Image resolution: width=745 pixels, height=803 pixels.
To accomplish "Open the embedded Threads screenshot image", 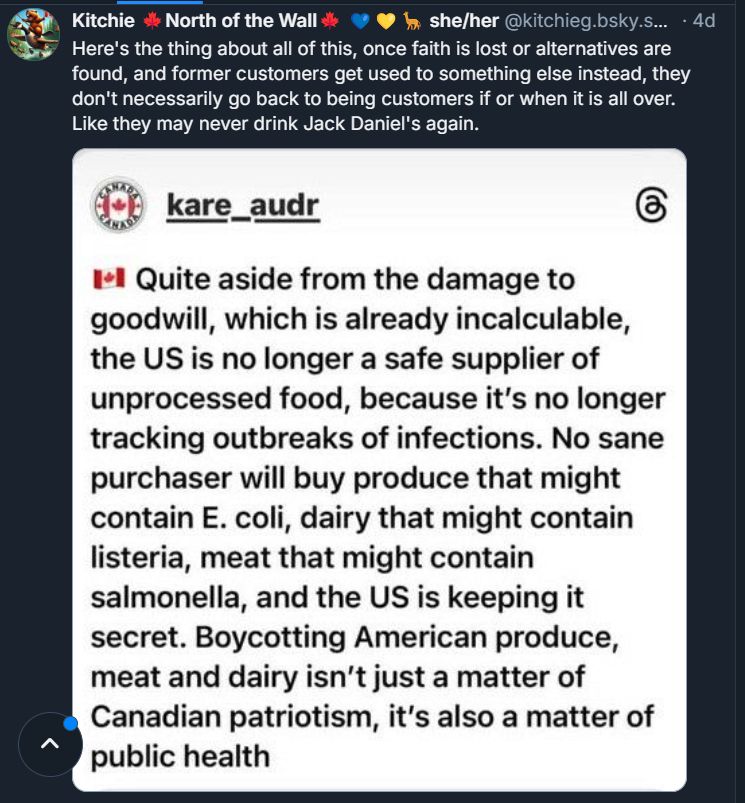I will 379,470.
